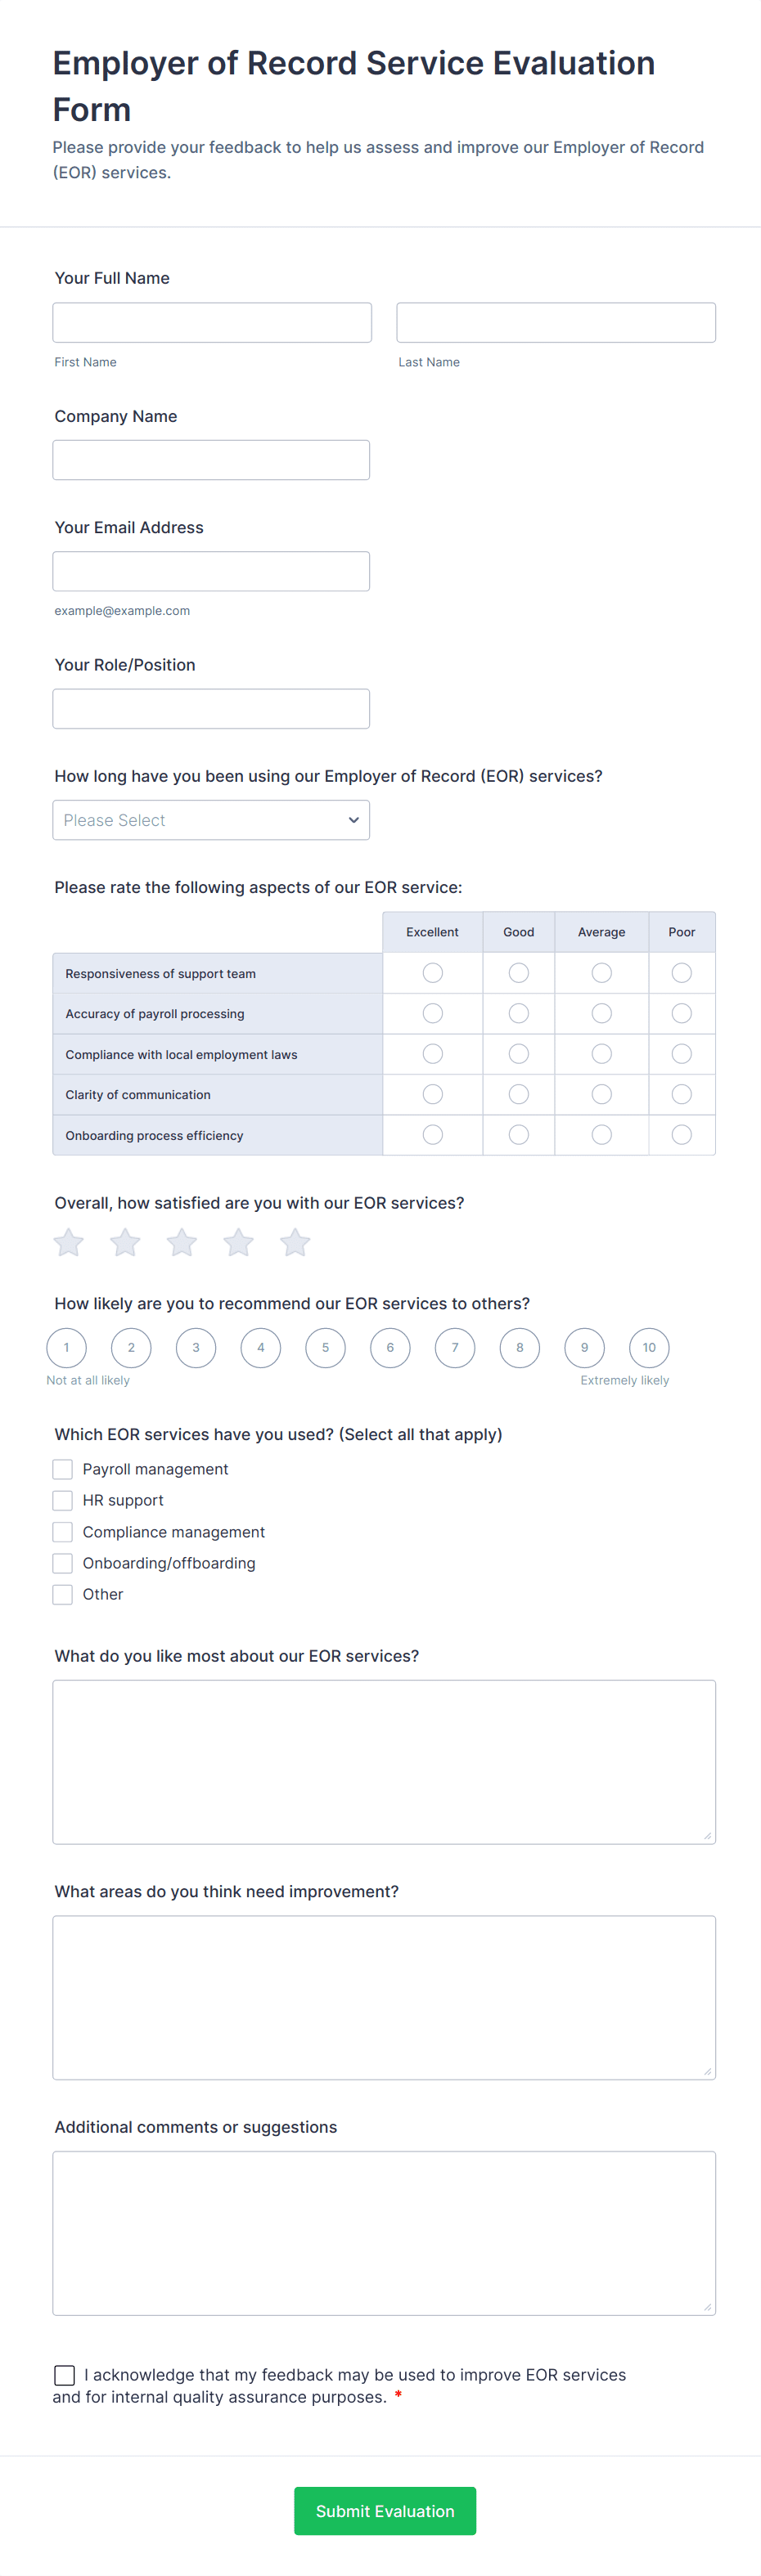Rate support team responsiveness as Excellent
The image size is (761, 2576).
point(432,973)
